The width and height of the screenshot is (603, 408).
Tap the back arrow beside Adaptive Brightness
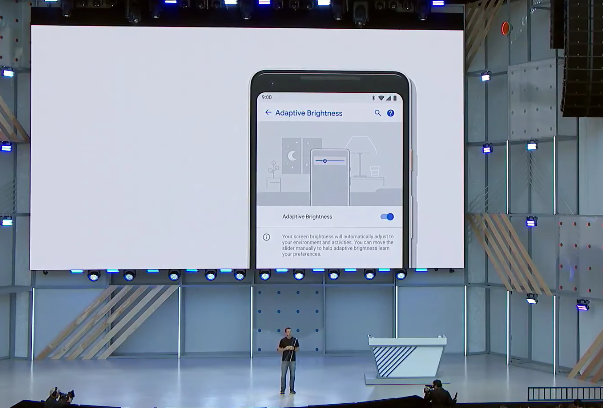(268, 113)
